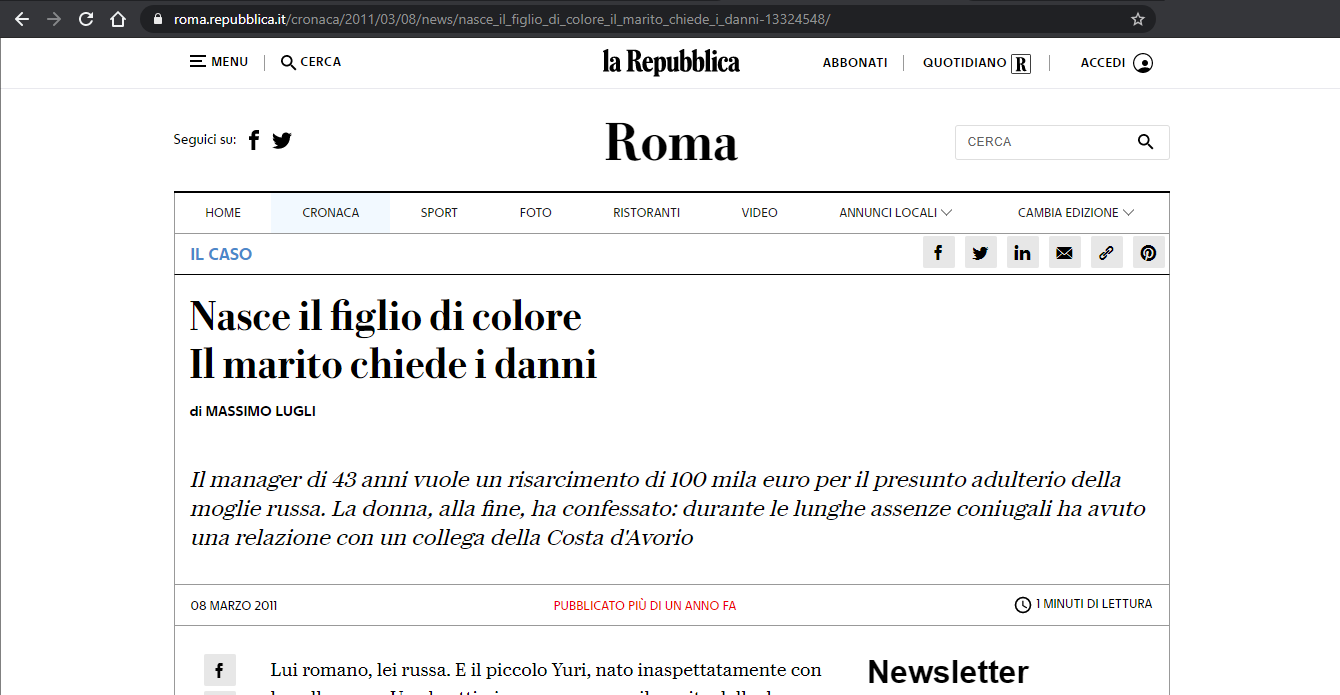The width and height of the screenshot is (1340, 695).
Task: Open Facebook page next to Seguici su
Action: [254, 140]
